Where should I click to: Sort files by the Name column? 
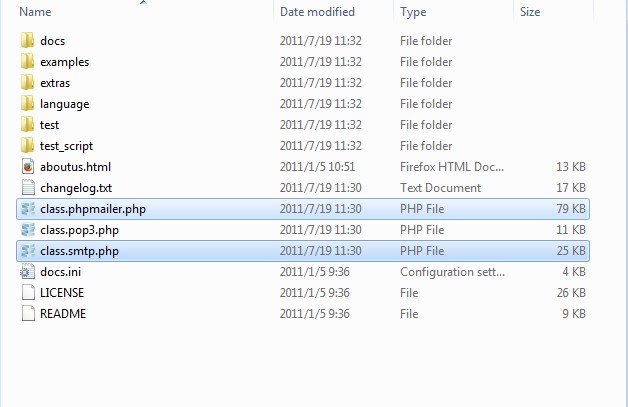pos(35,12)
